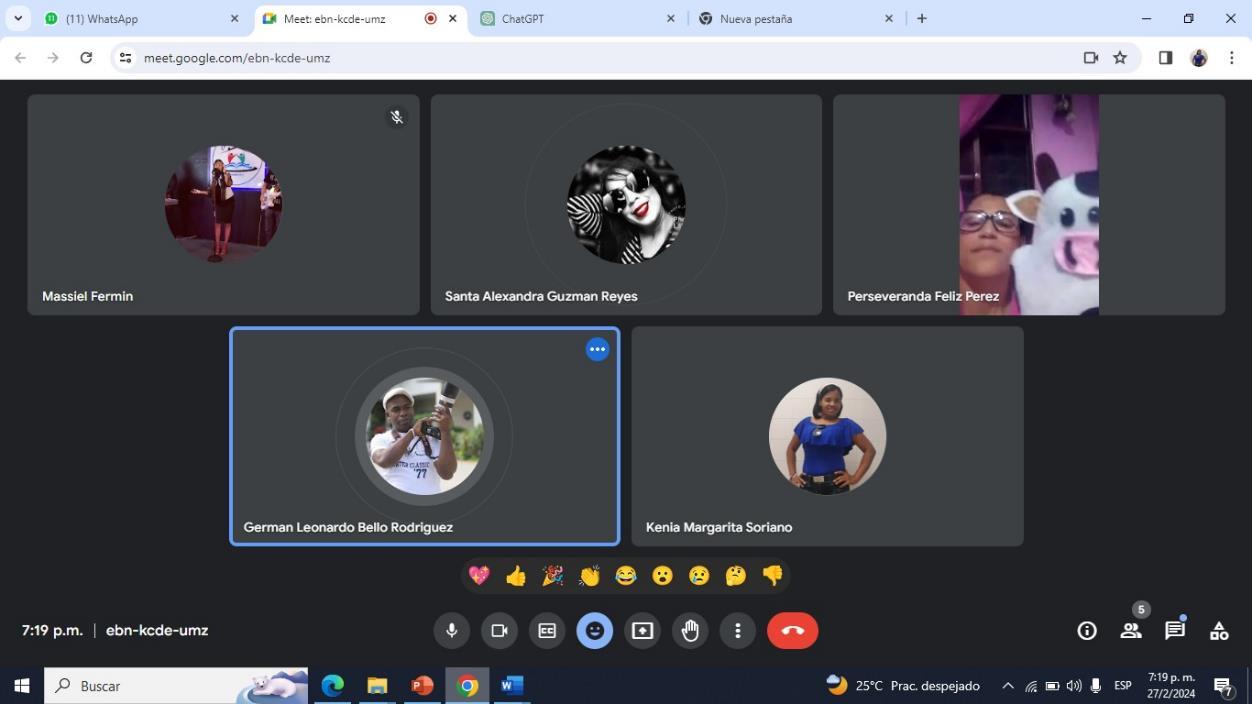
Task: Click the address bar URL
Action: coord(237,58)
